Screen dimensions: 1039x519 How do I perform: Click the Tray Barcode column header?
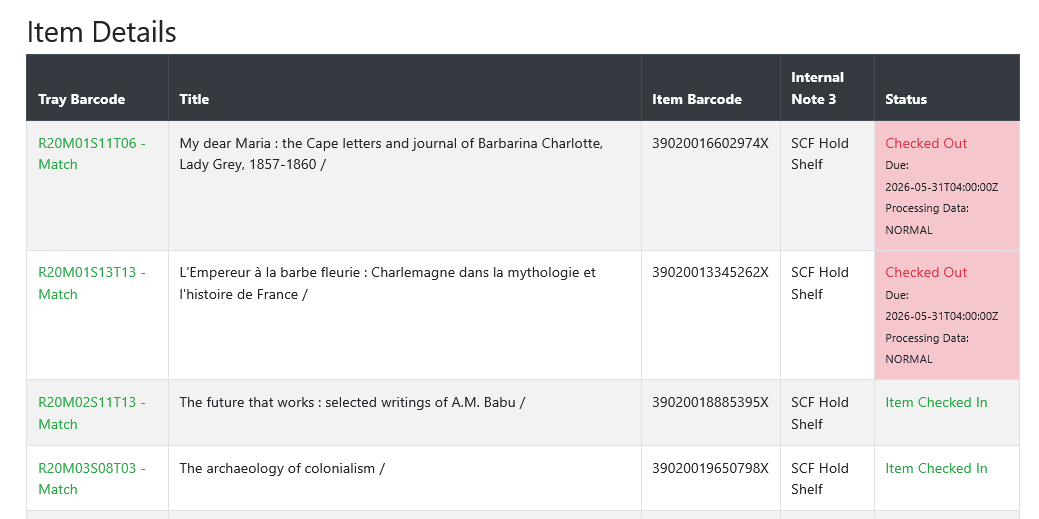coord(82,99)
